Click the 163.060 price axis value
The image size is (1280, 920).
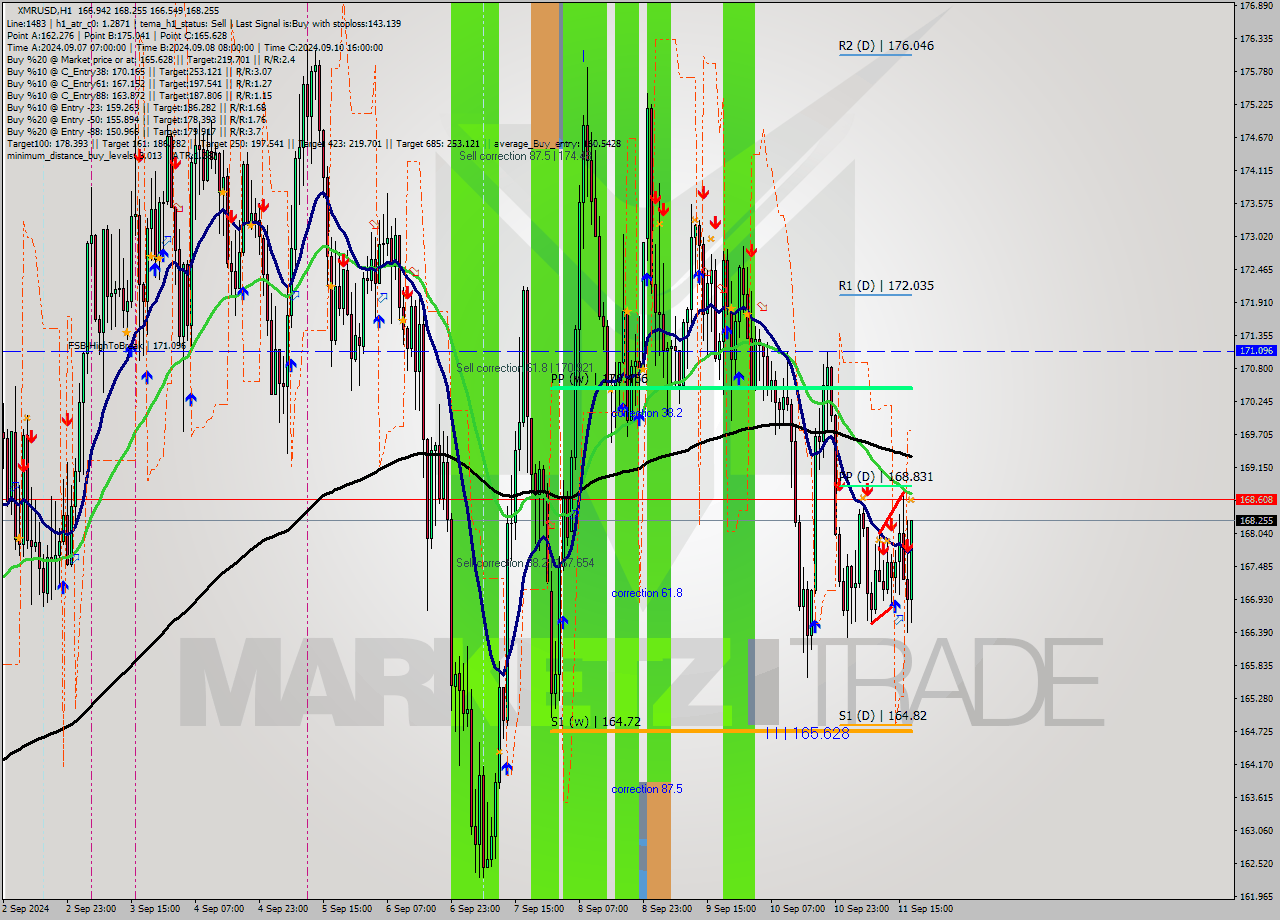point(1255,831)
